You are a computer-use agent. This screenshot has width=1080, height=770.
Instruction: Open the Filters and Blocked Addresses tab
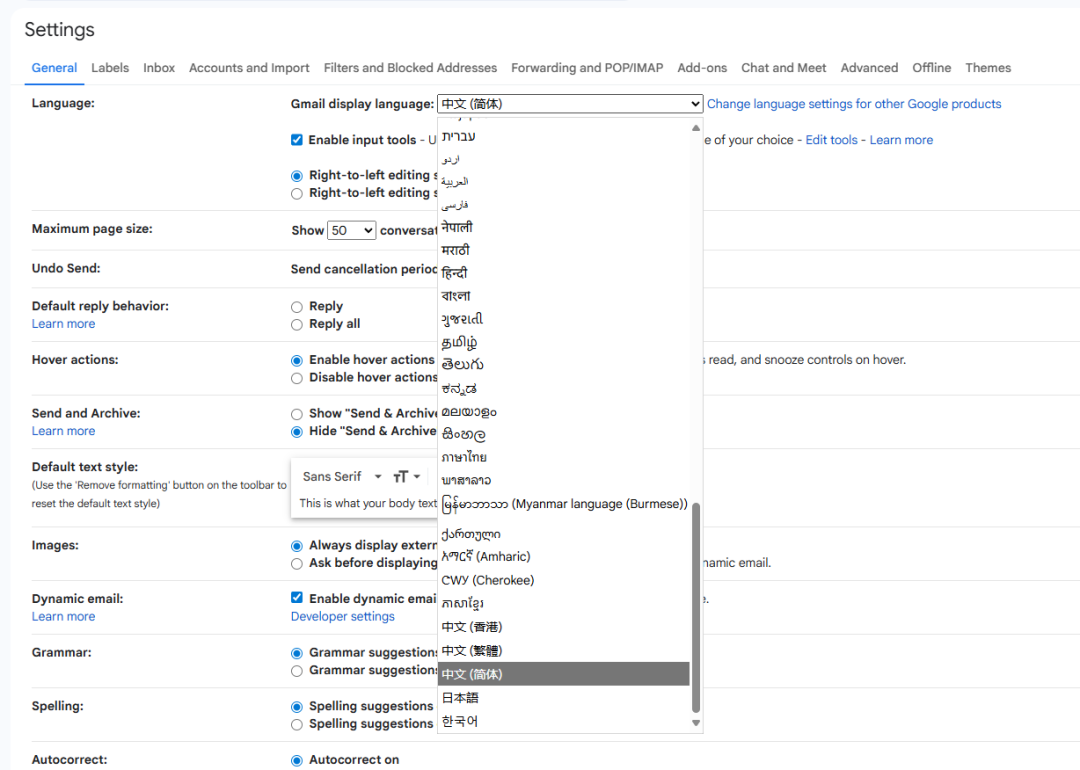pos(410,68)
